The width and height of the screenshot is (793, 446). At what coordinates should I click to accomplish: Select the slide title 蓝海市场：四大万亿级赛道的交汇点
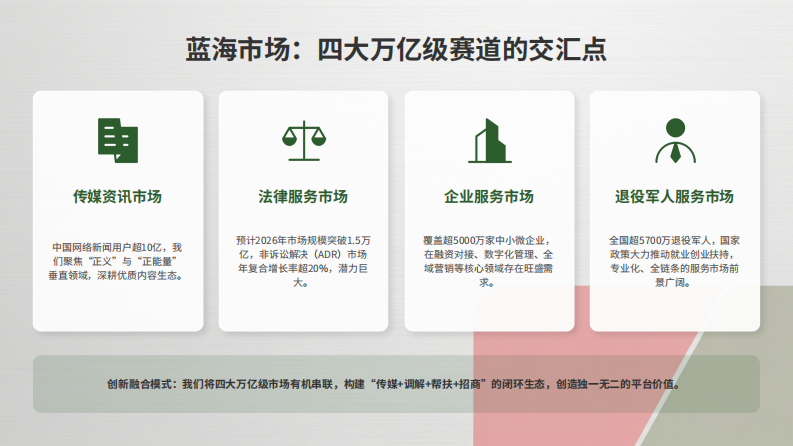coord(396,50)
